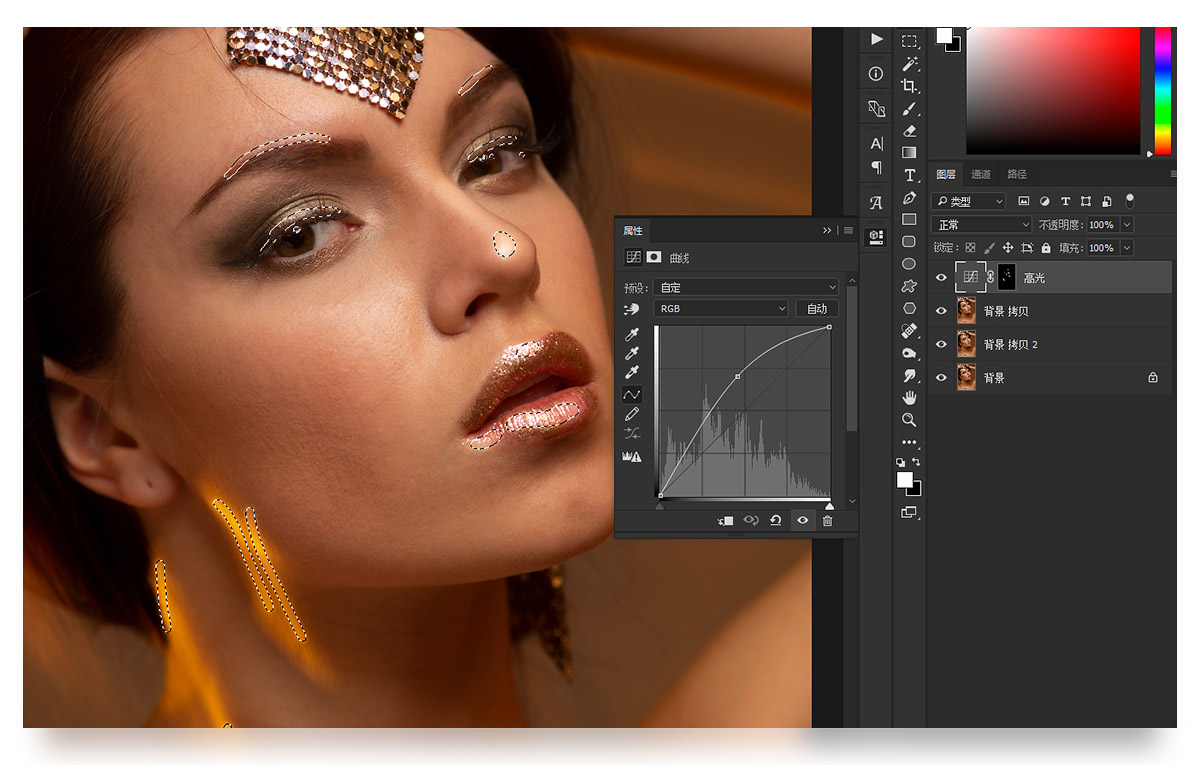Open the 预设 preset dropdown
This screenshot has width=1200, height=765.
pos(746,287)
